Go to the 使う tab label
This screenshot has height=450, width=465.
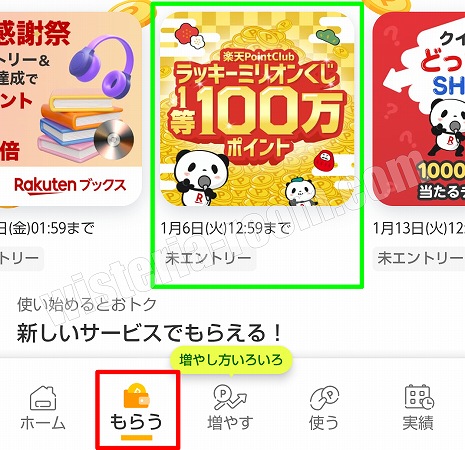pos(324,423)
